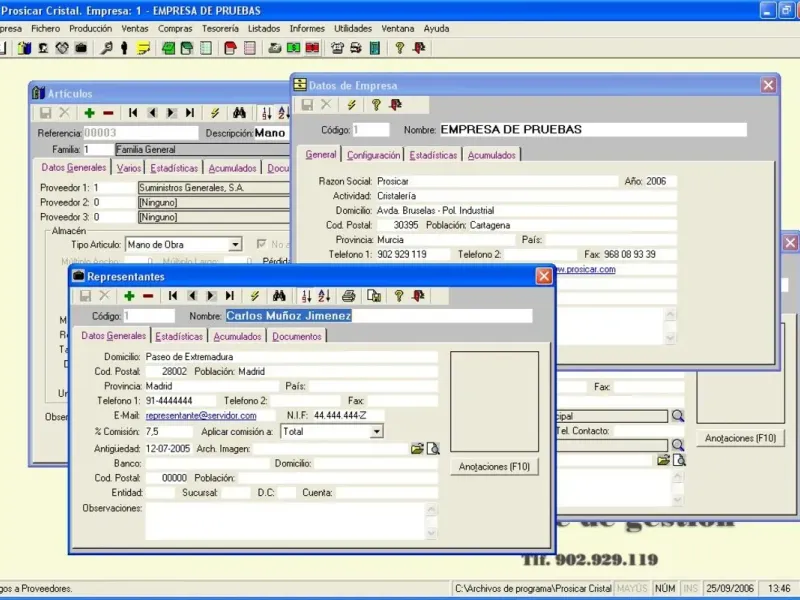Viewport: 800px width, 600px height.
Task: Toggle the checkbox next to Tipo Artículo dropdown
Action: pos(262,244)
